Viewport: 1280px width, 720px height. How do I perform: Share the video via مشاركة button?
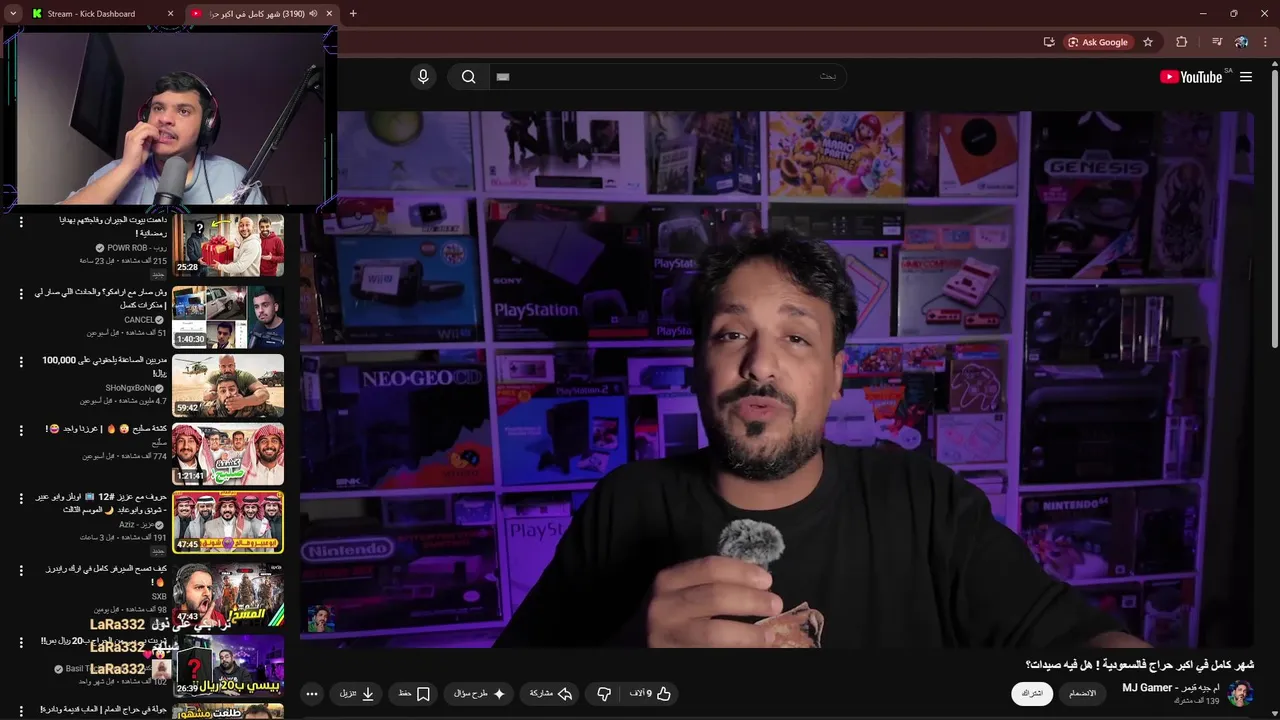[550, 693]
